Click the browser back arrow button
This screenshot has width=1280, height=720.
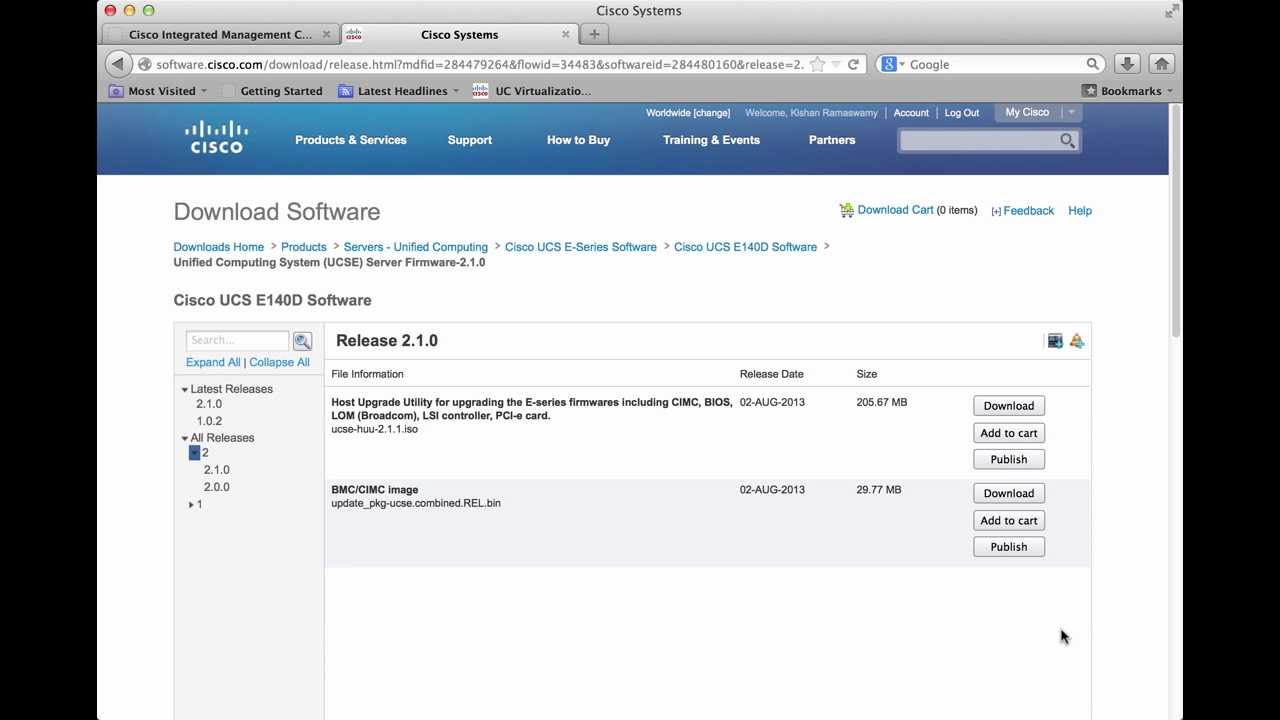point(118,64)
